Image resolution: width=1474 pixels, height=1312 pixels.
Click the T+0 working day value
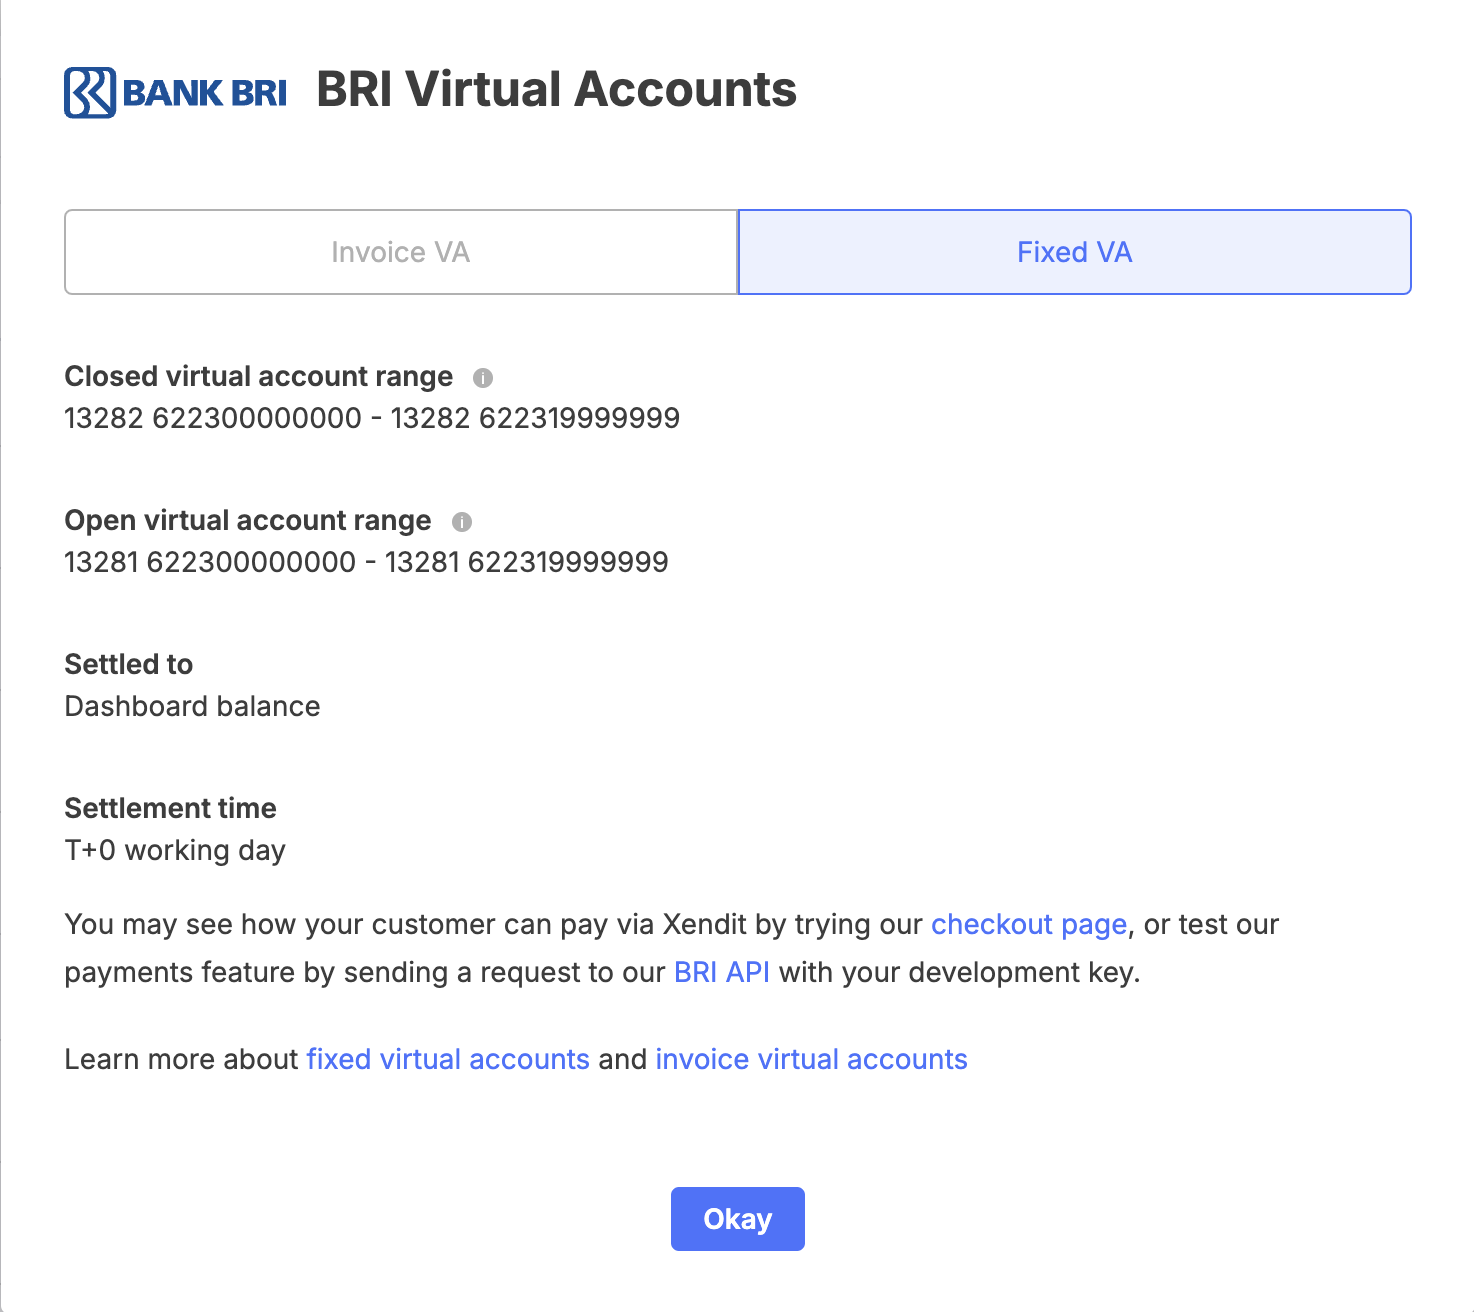pyautogui.click(x=175, y=851)
